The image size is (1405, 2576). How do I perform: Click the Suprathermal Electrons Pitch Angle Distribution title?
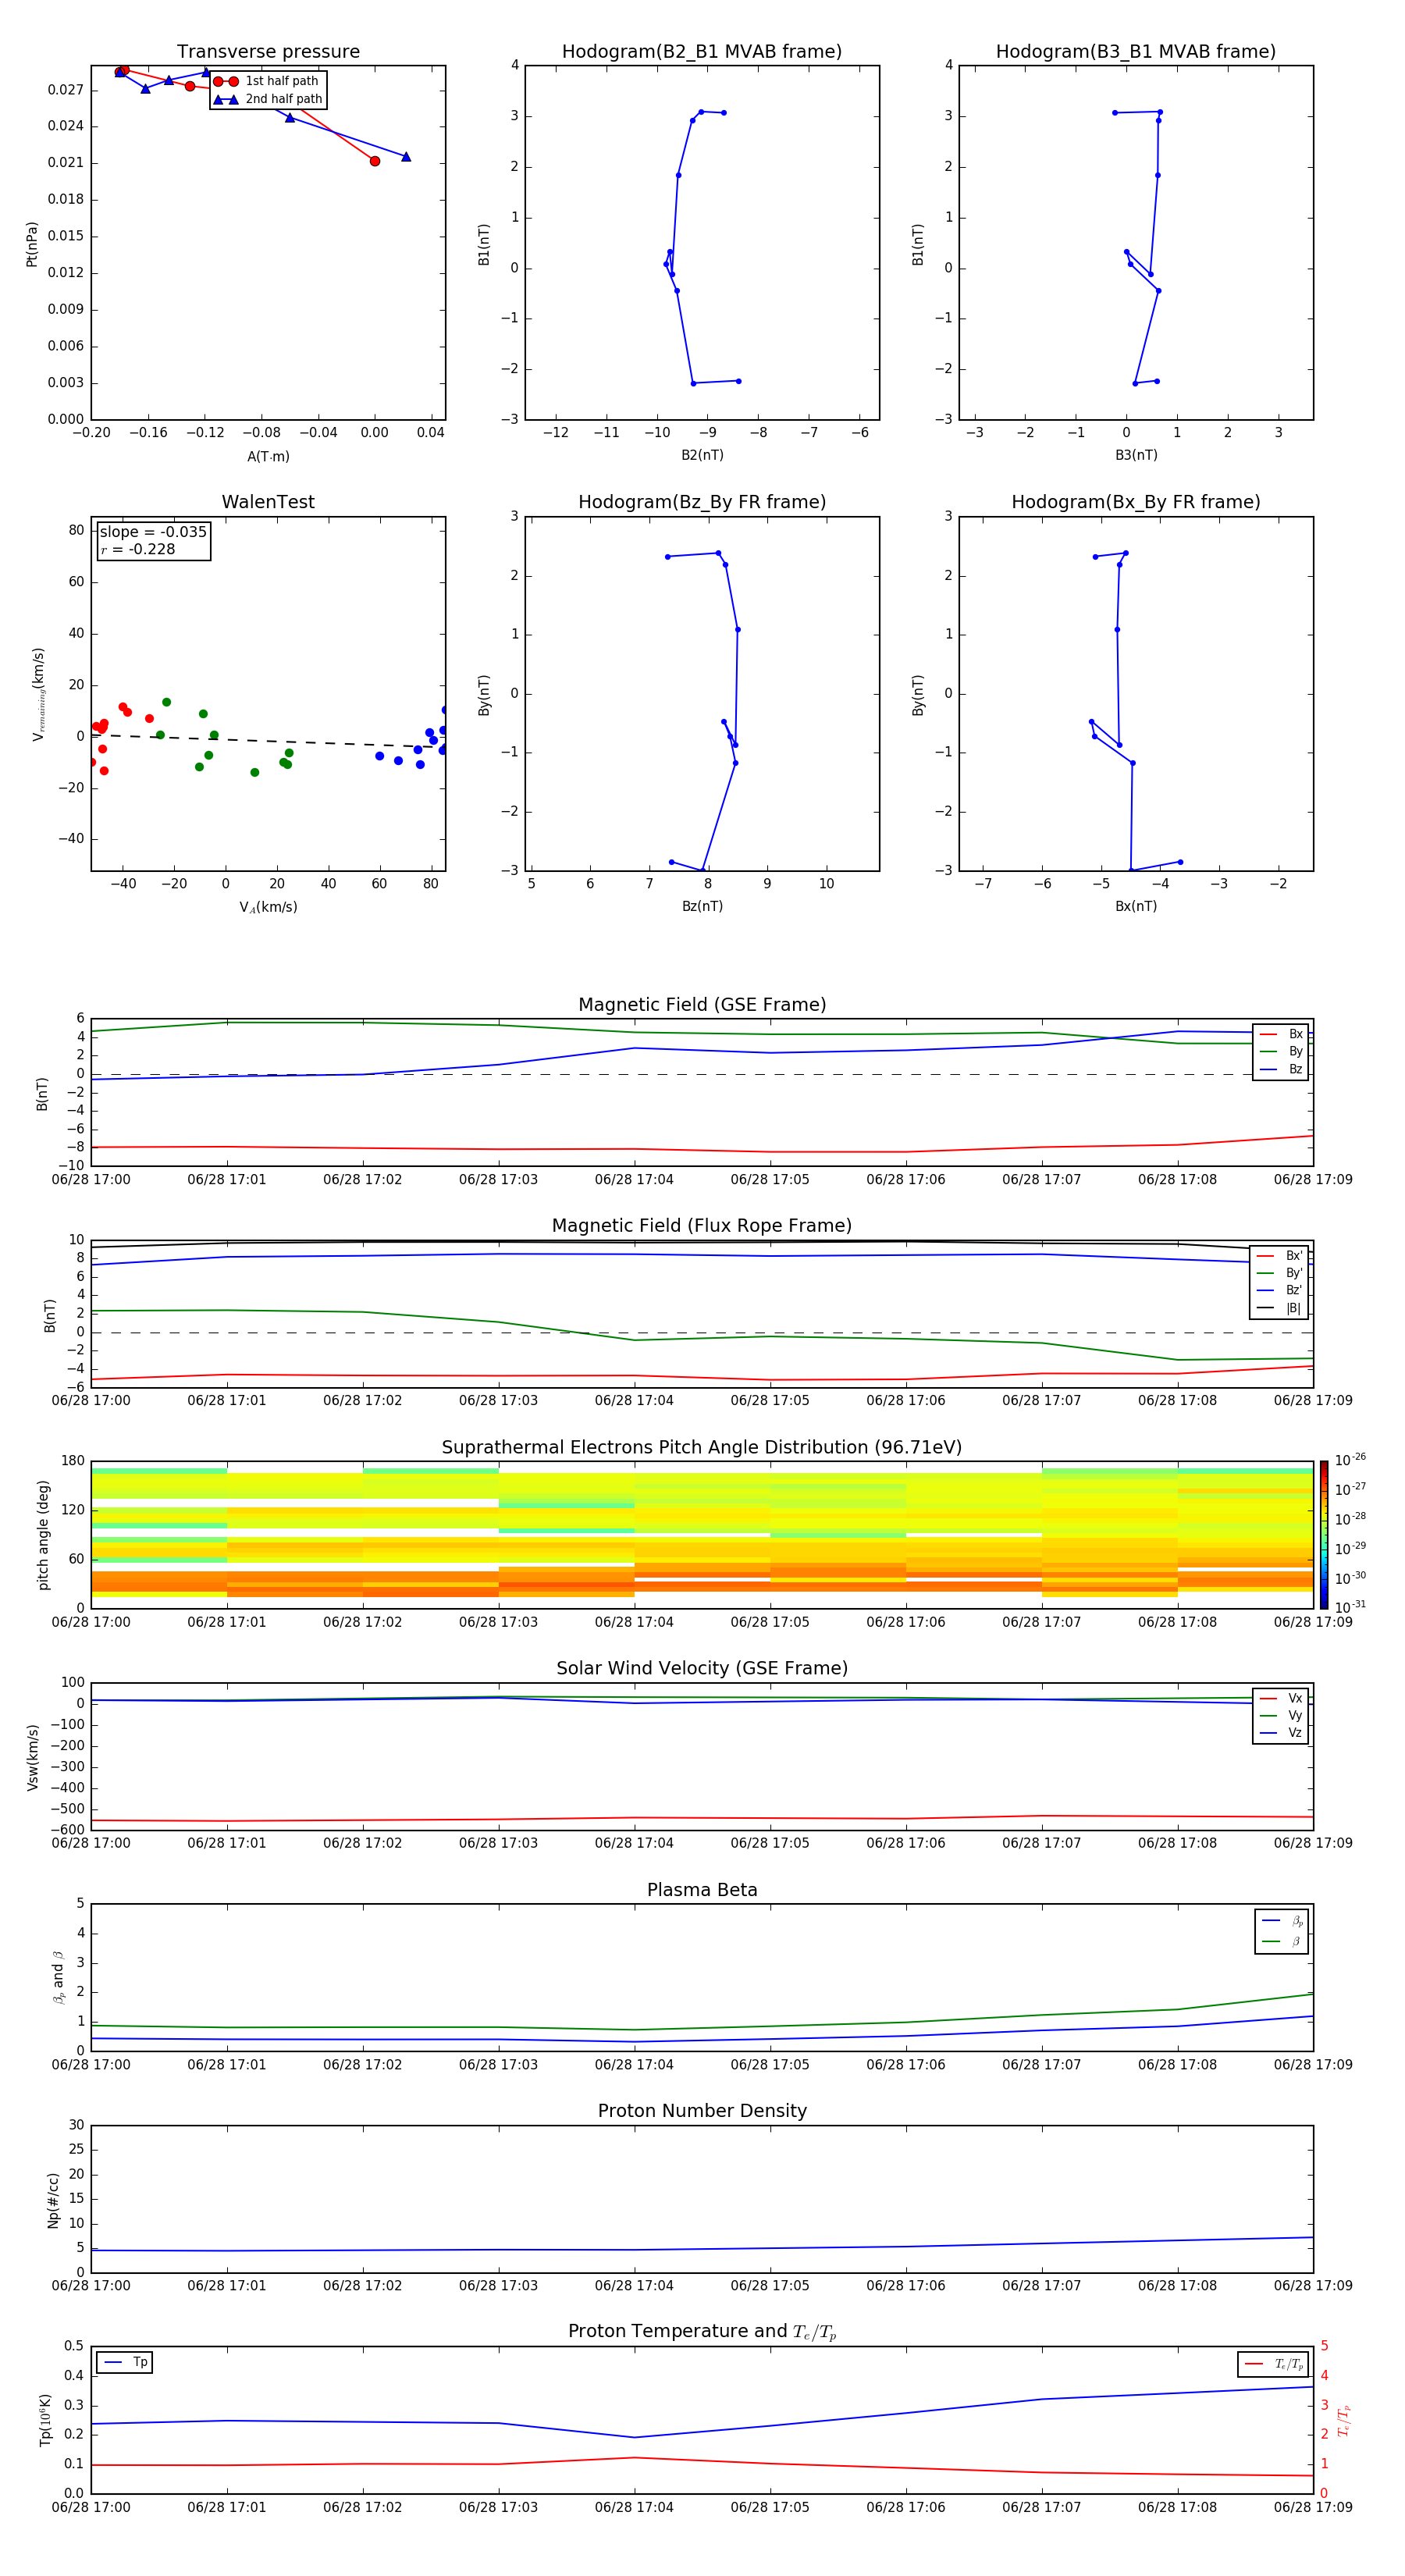point(702,1448)
